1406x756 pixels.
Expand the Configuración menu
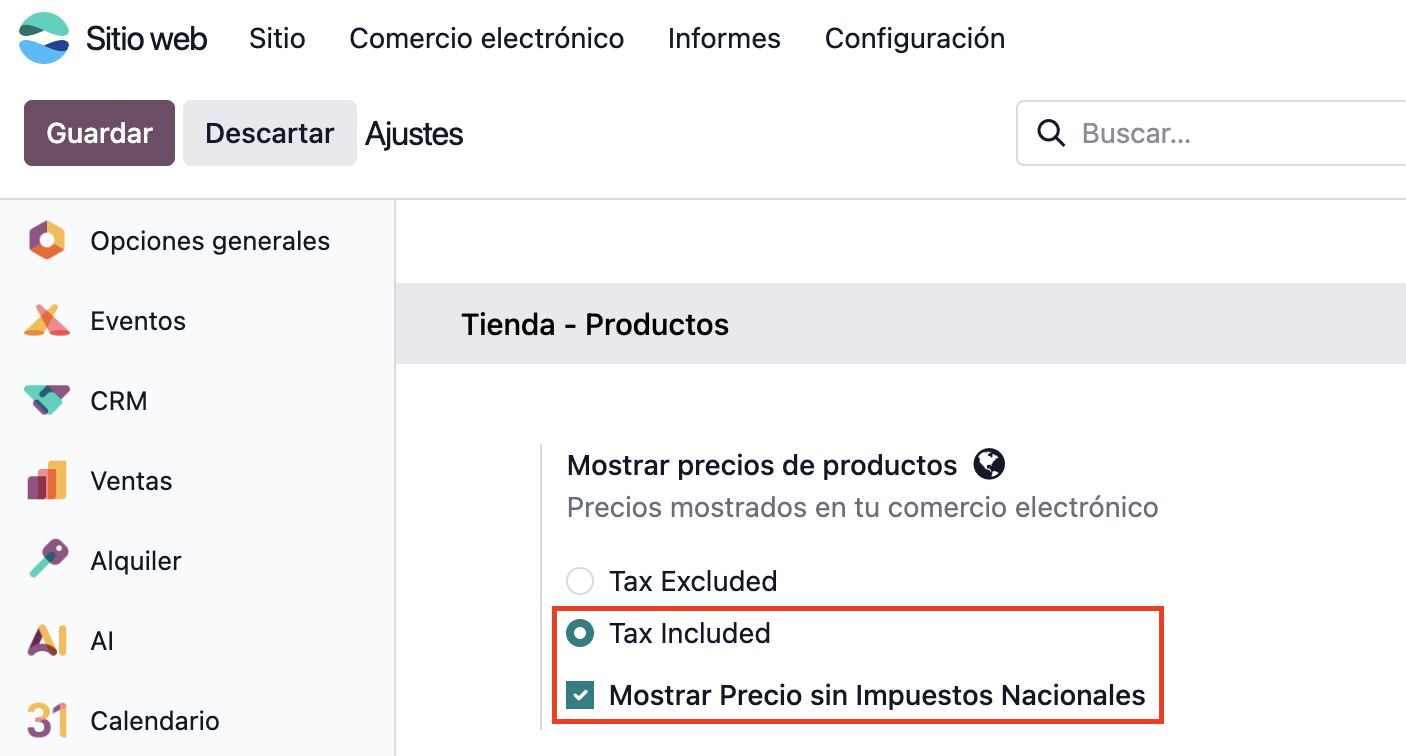[x=915, y=39]
